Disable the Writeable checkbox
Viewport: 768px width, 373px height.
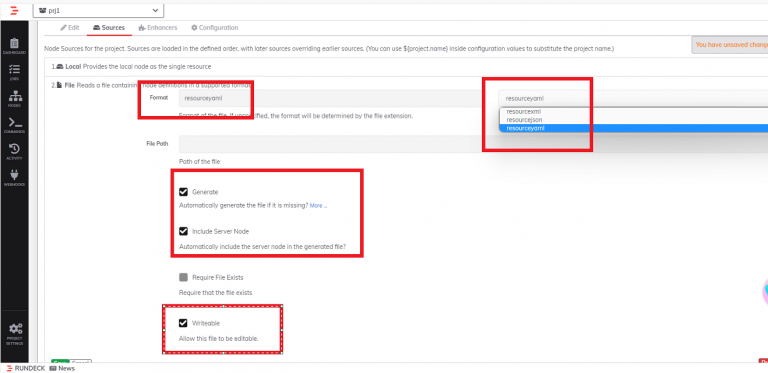184,323
